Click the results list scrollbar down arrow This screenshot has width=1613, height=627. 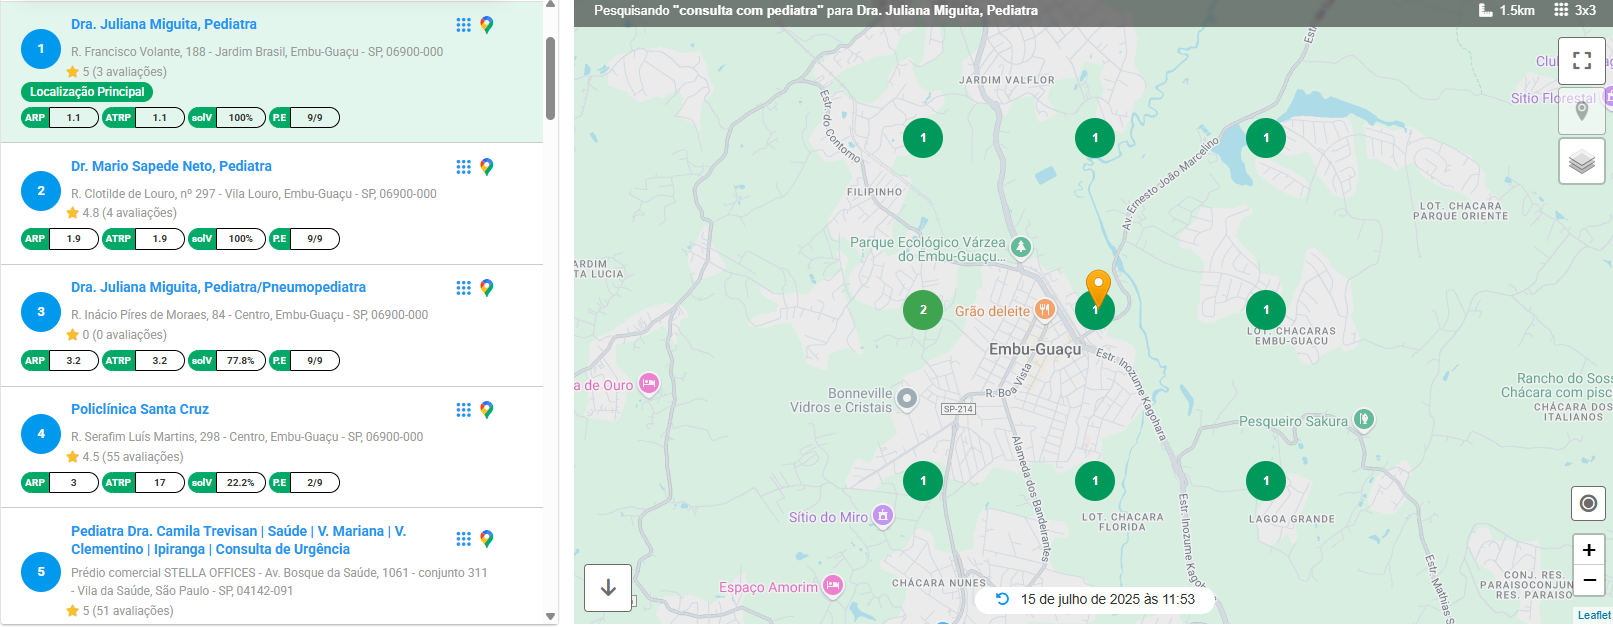click(x=550, y=617)
